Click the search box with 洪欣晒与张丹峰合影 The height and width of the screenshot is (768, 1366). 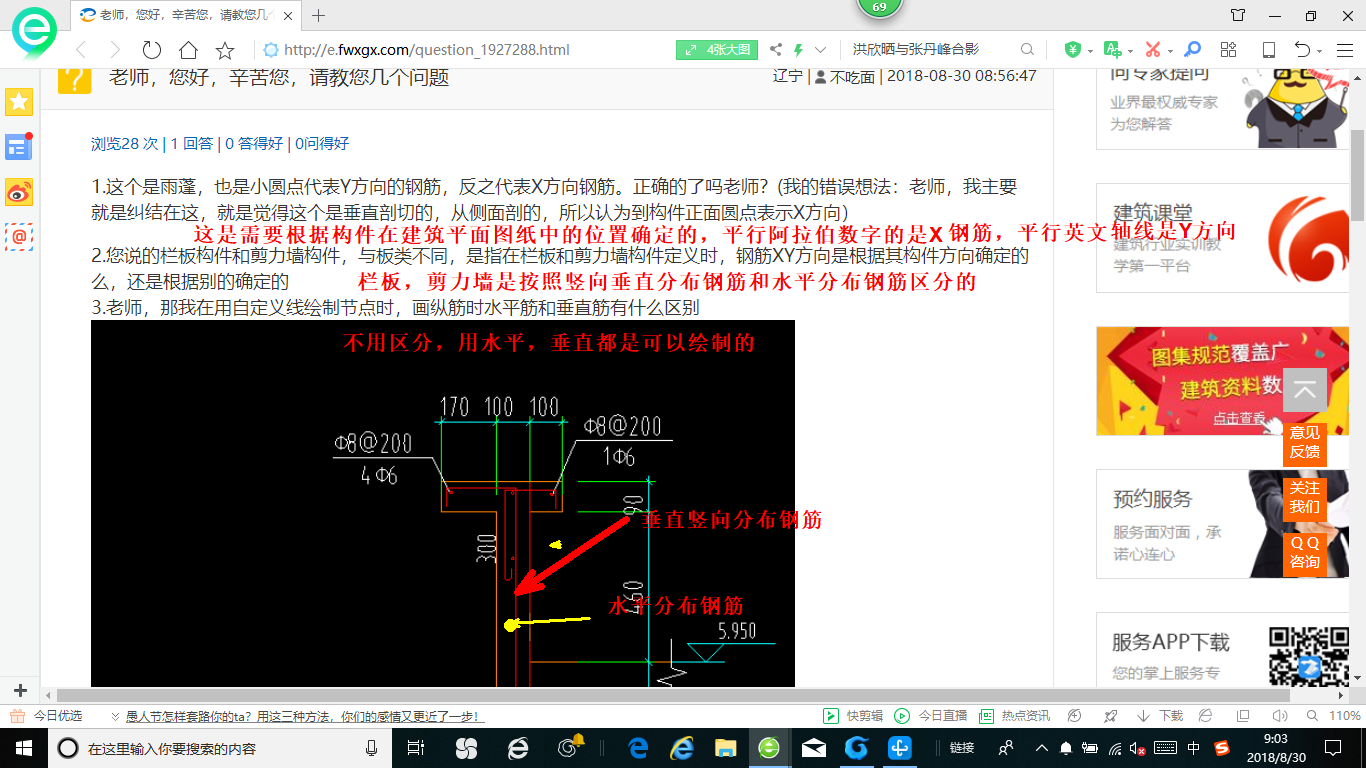coord(930,50)
